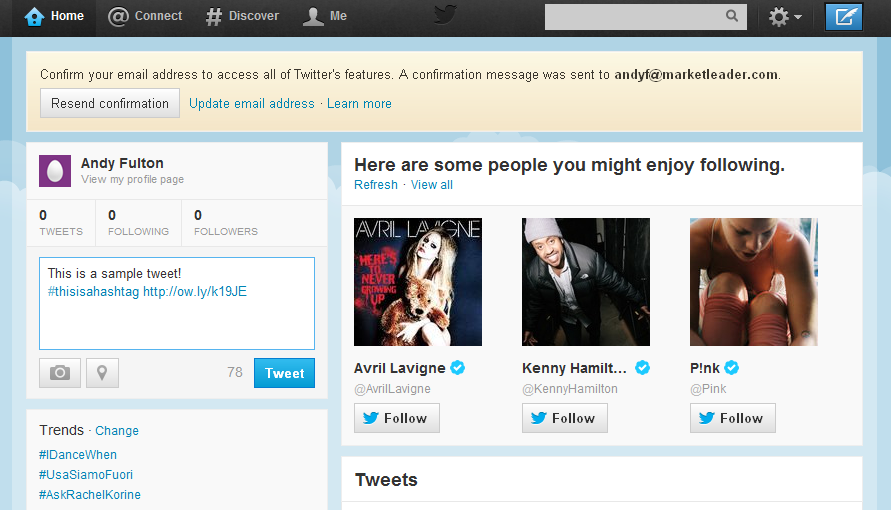Click the Twitter bird logo in top bar
Screen dimensions: 891x510
(445, 15)
